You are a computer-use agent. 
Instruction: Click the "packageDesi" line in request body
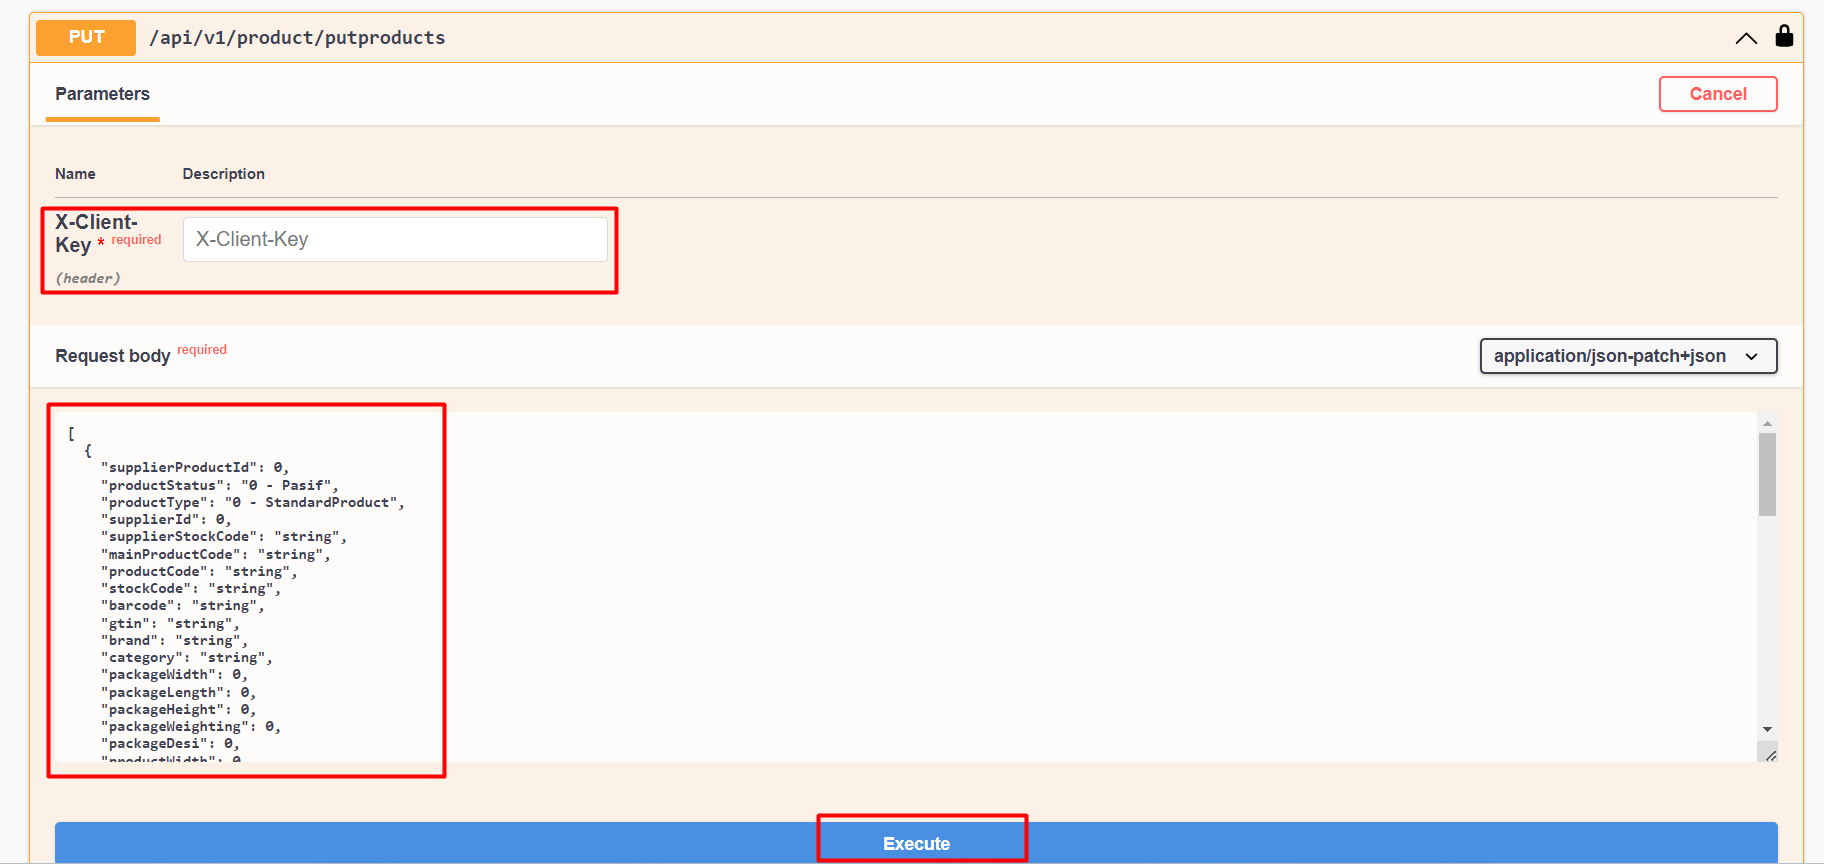coord(170,744)
